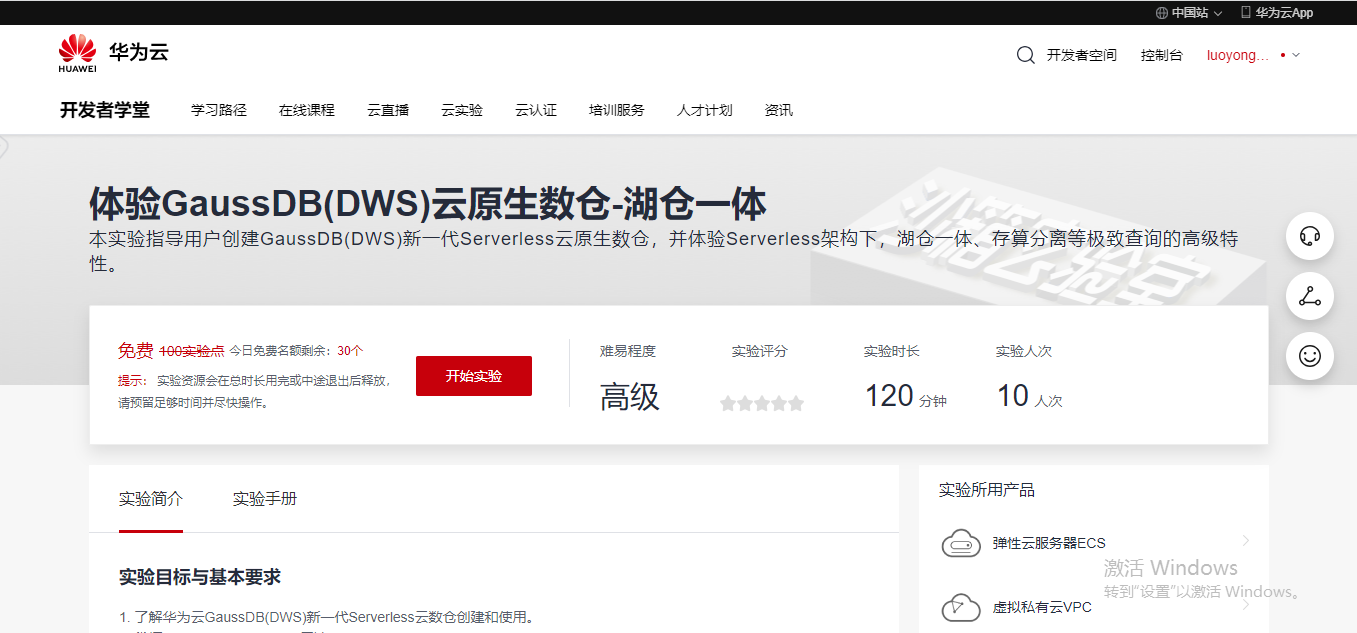The width and height of the screenshot is (1357, 633).
Task: Click the 弹性云服务器ECS cloud icon
Action: pyautogui.click(x=961, y=544)
